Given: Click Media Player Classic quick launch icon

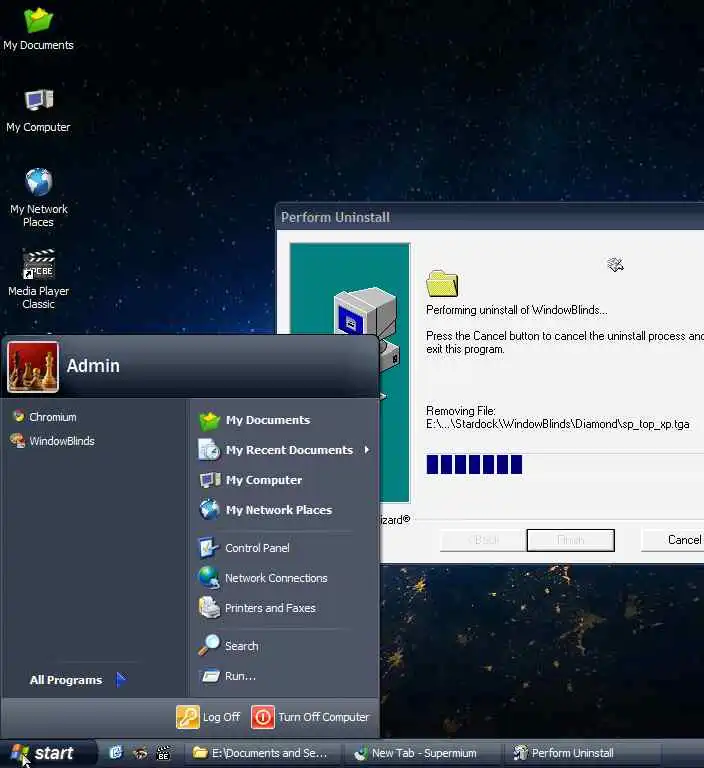Looking at the screenshot, I should (x=163, y=752).
